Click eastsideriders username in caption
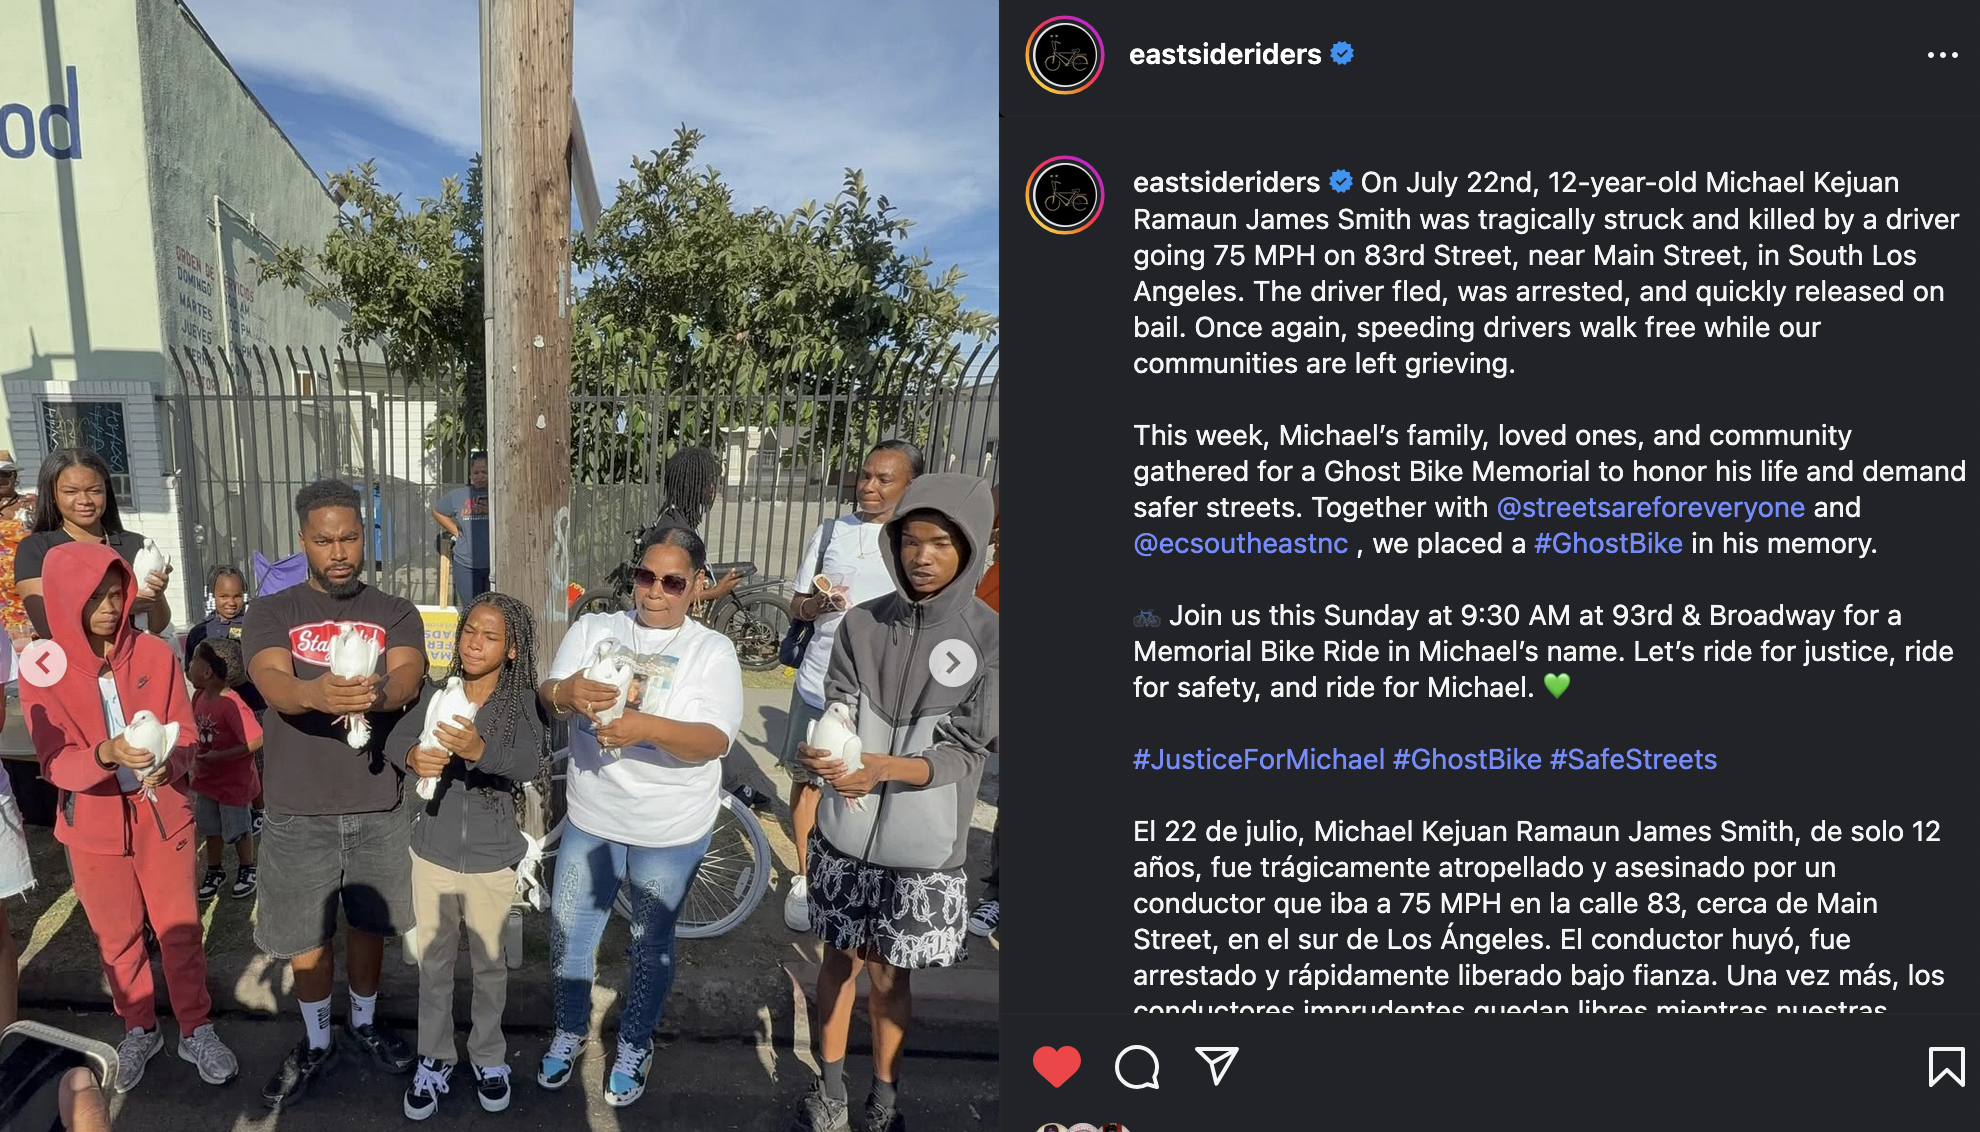 pos(1226,182)
